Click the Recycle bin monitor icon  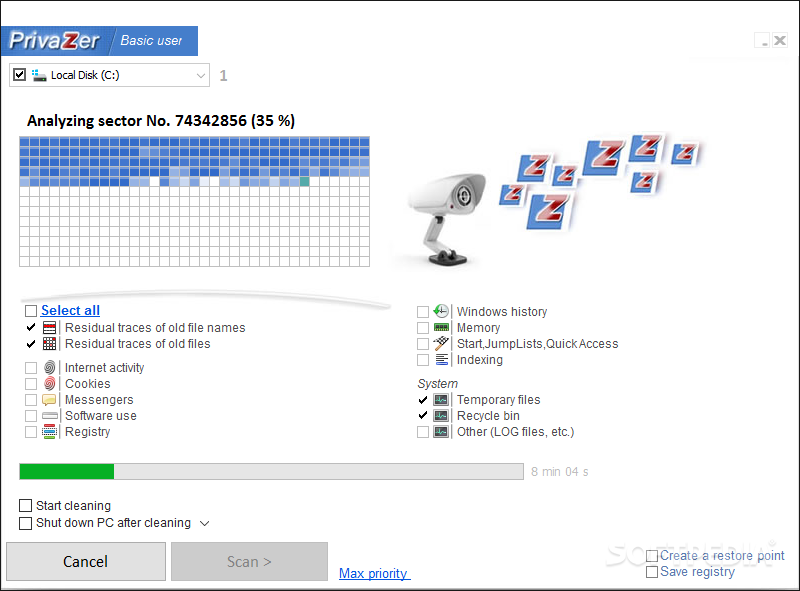pyautogui.click(x=441, y=415)
